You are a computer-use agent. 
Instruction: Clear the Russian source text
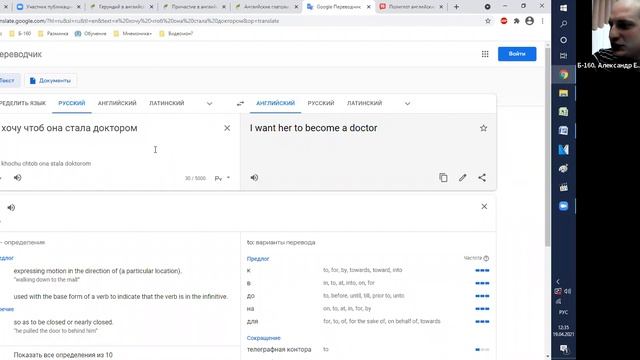227,128
